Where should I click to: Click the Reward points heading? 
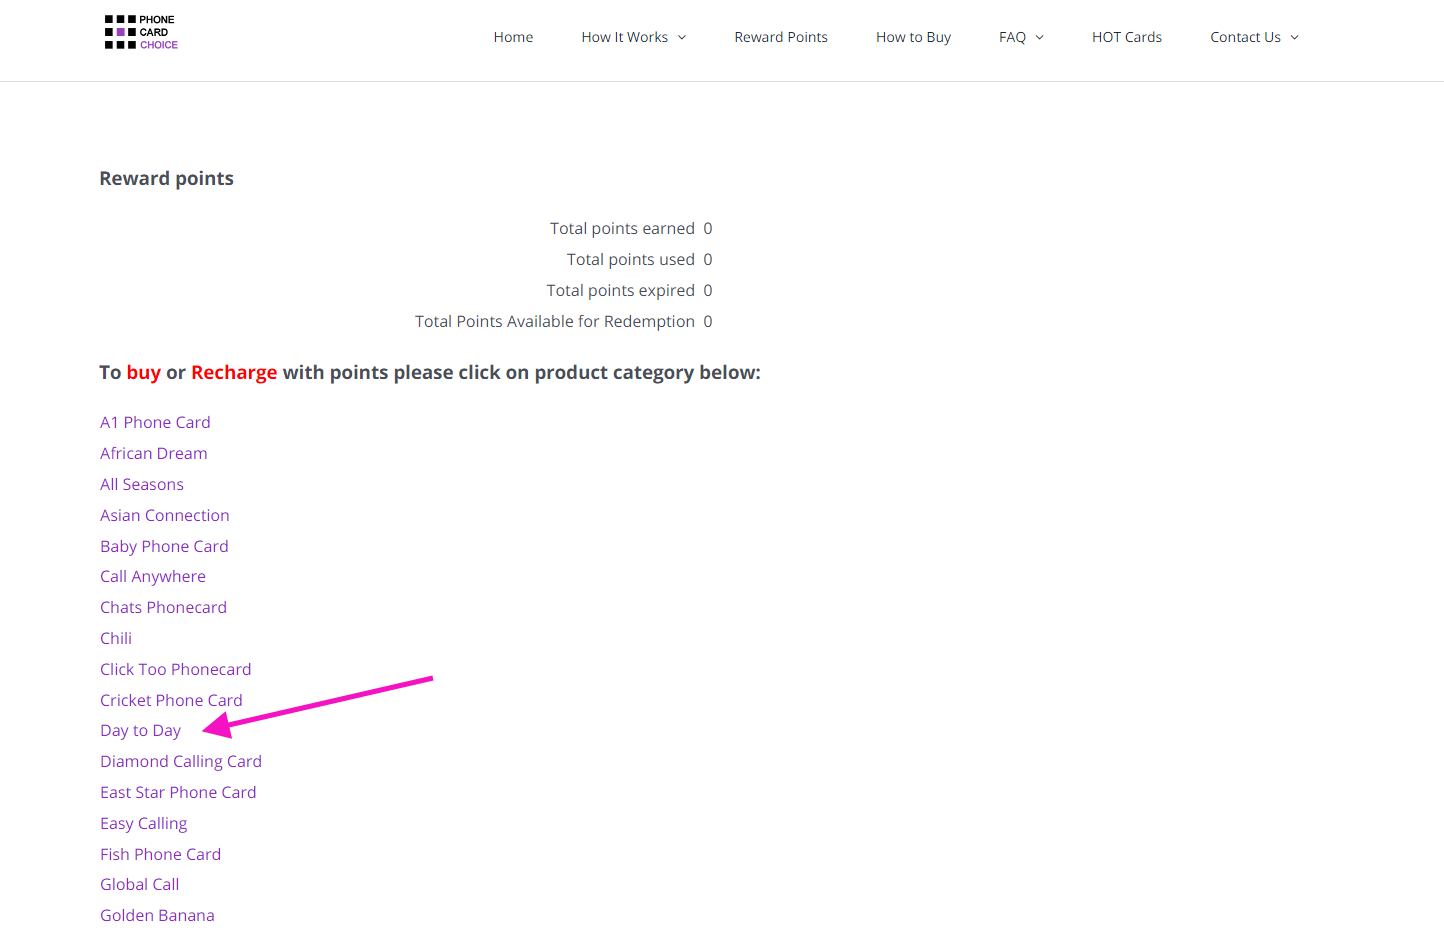click(x=166, y=178)
